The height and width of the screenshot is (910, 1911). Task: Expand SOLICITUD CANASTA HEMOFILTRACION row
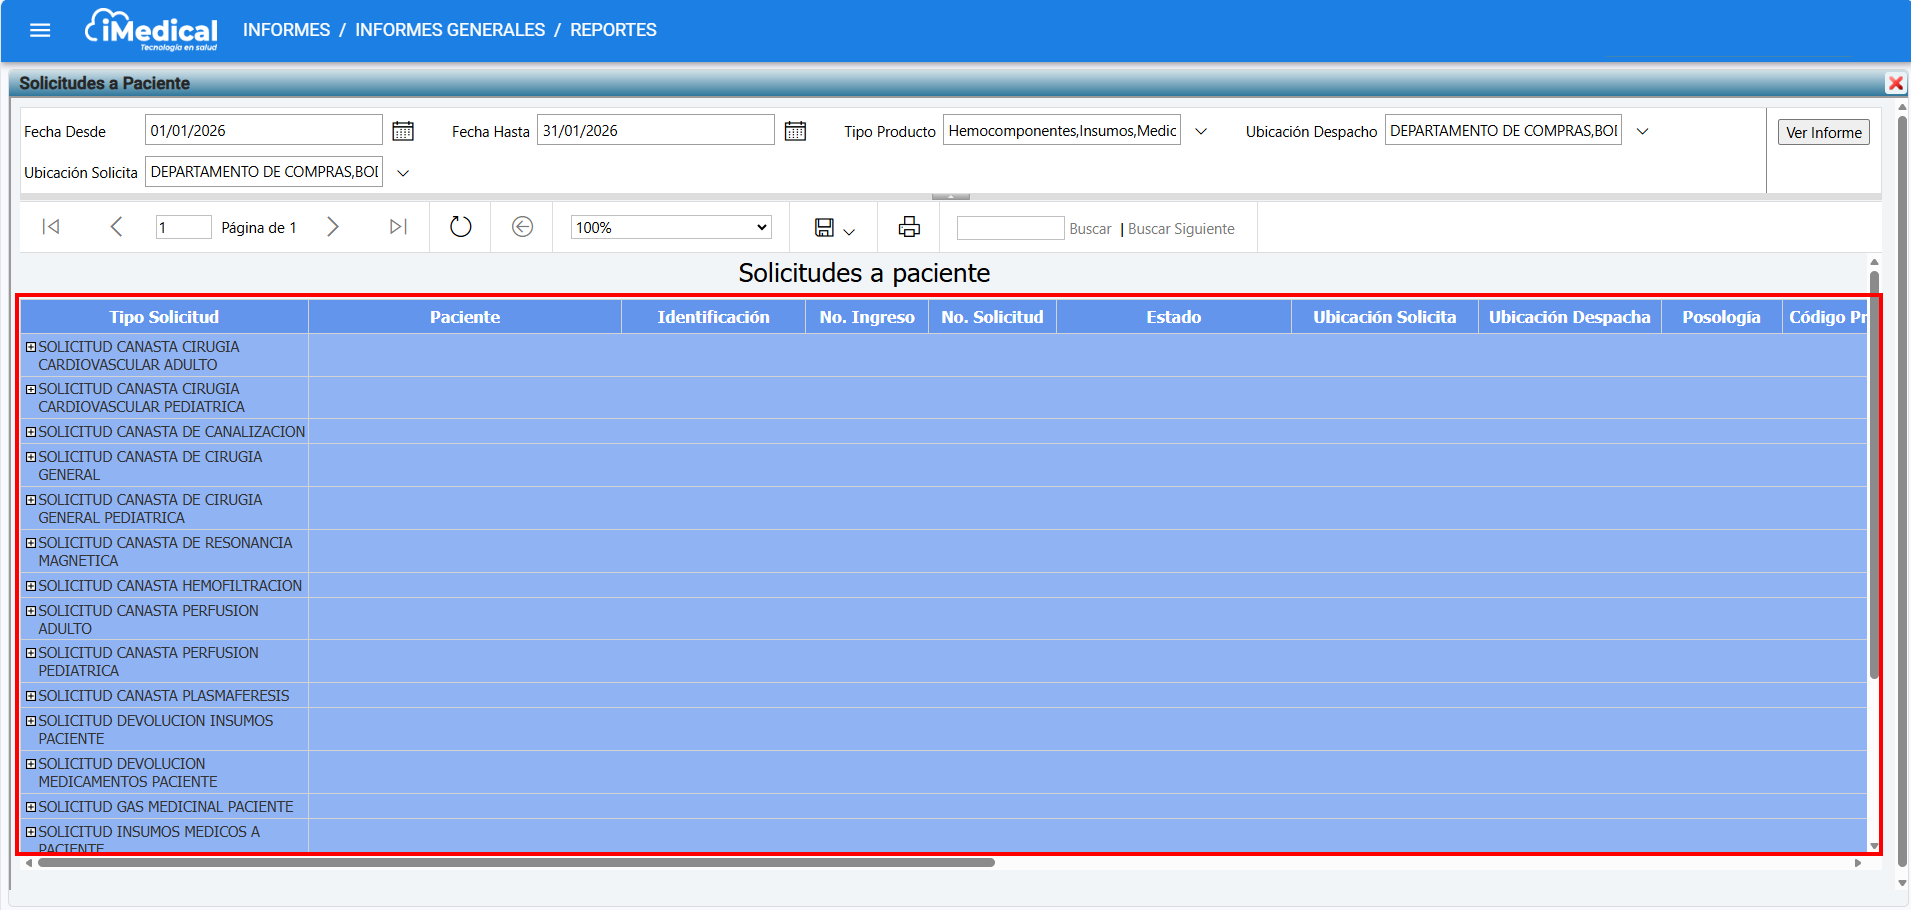(31, 586)
